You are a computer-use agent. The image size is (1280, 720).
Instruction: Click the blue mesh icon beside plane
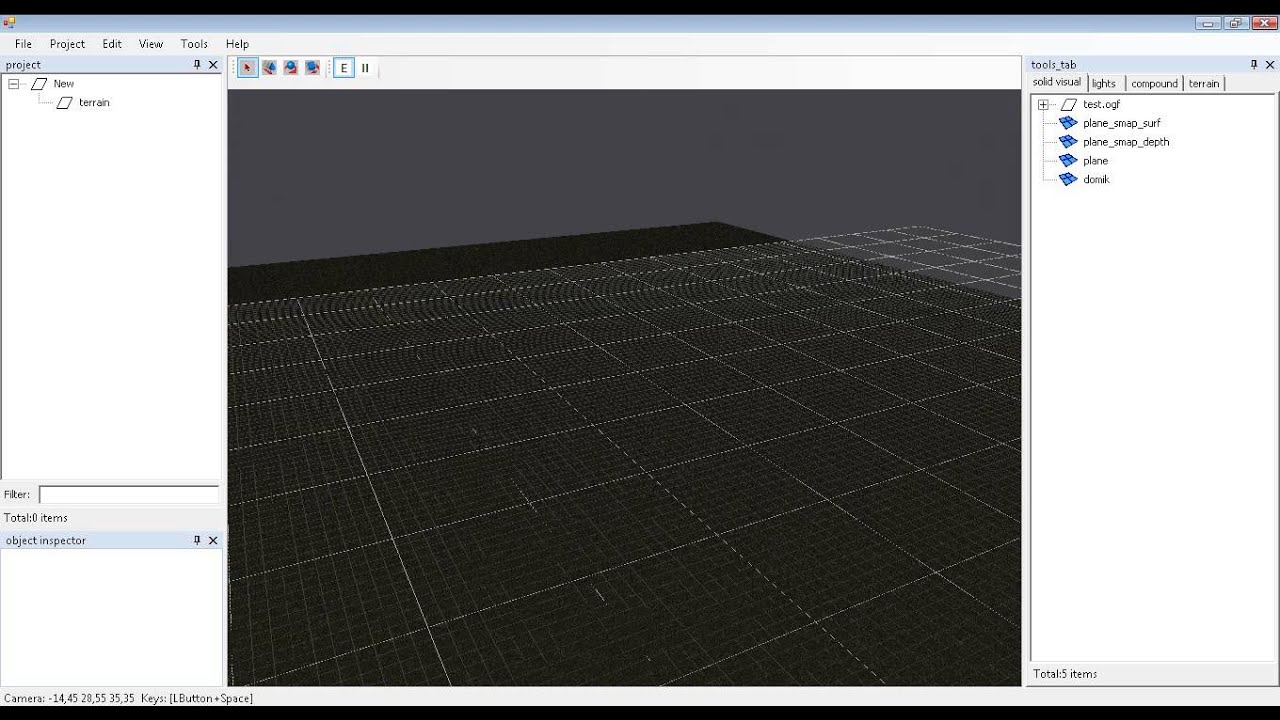pos(1068,161)
